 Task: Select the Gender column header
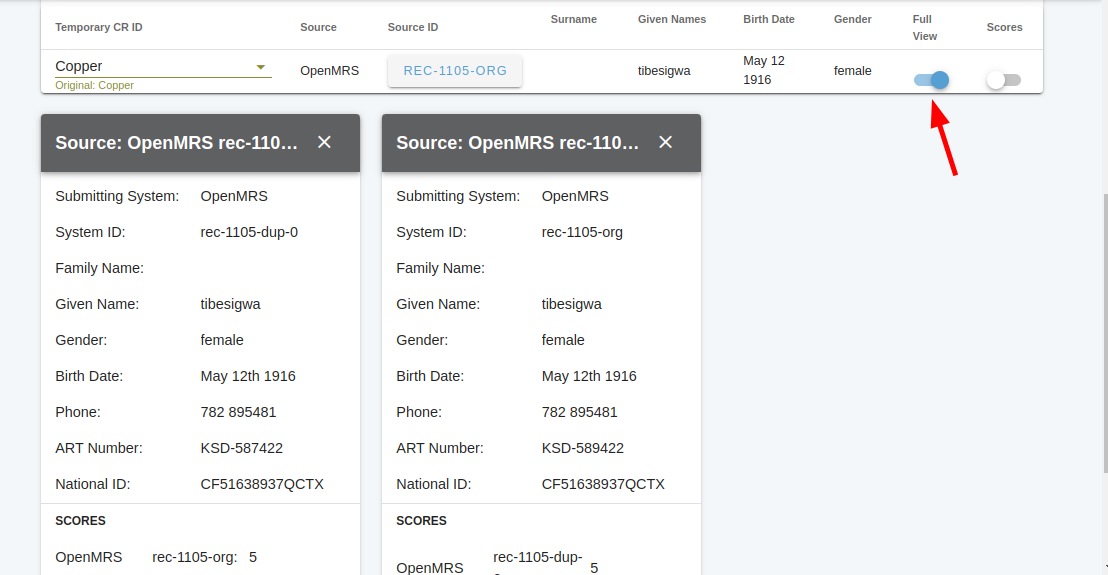pos(852,19)
